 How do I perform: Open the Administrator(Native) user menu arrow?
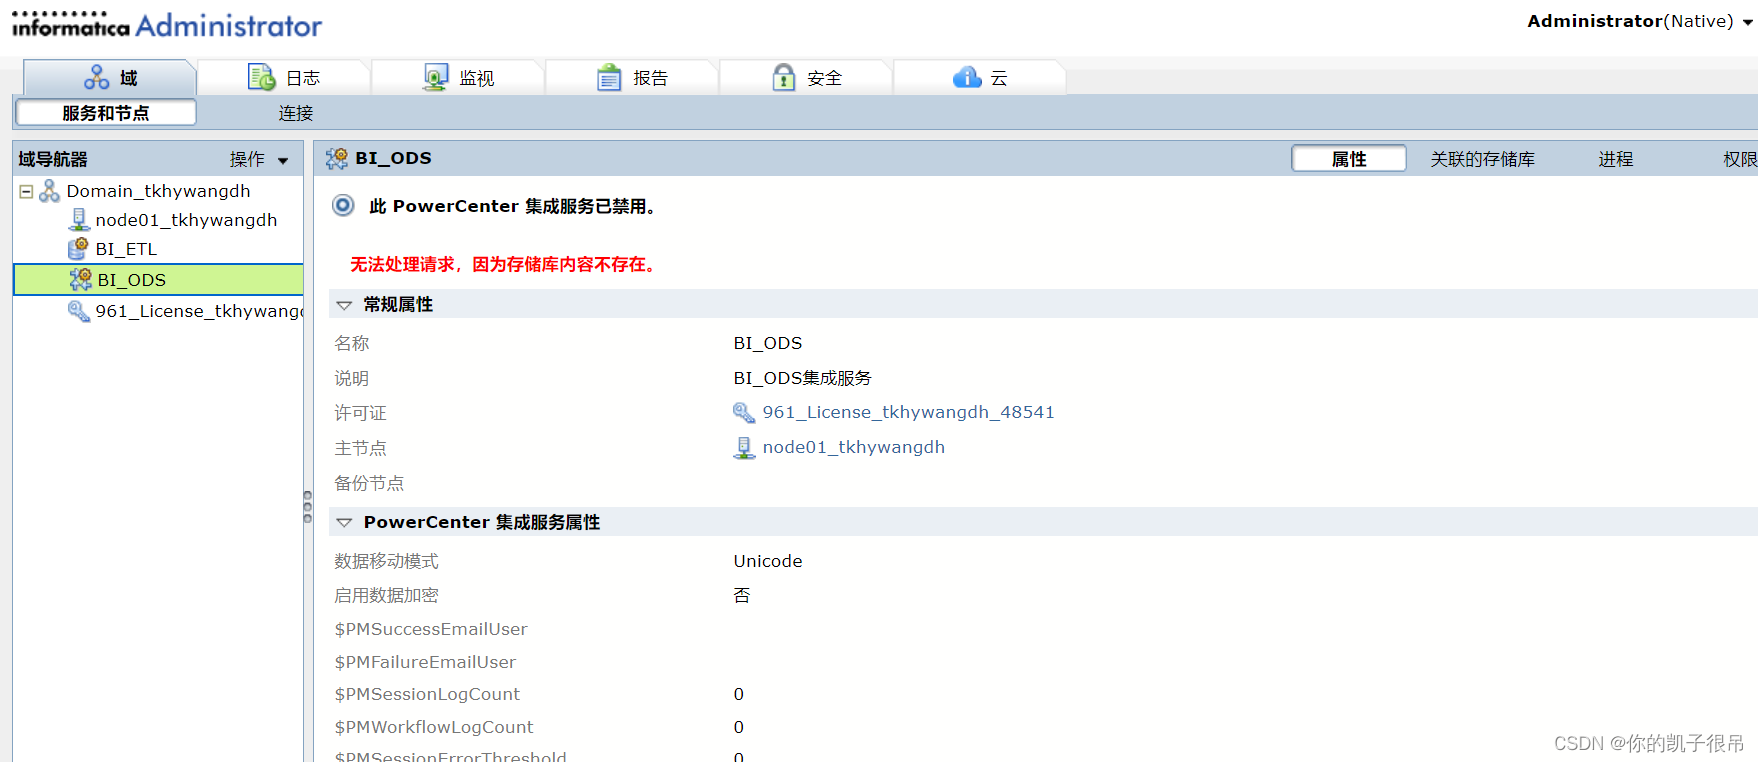[x=1747, y=22]
